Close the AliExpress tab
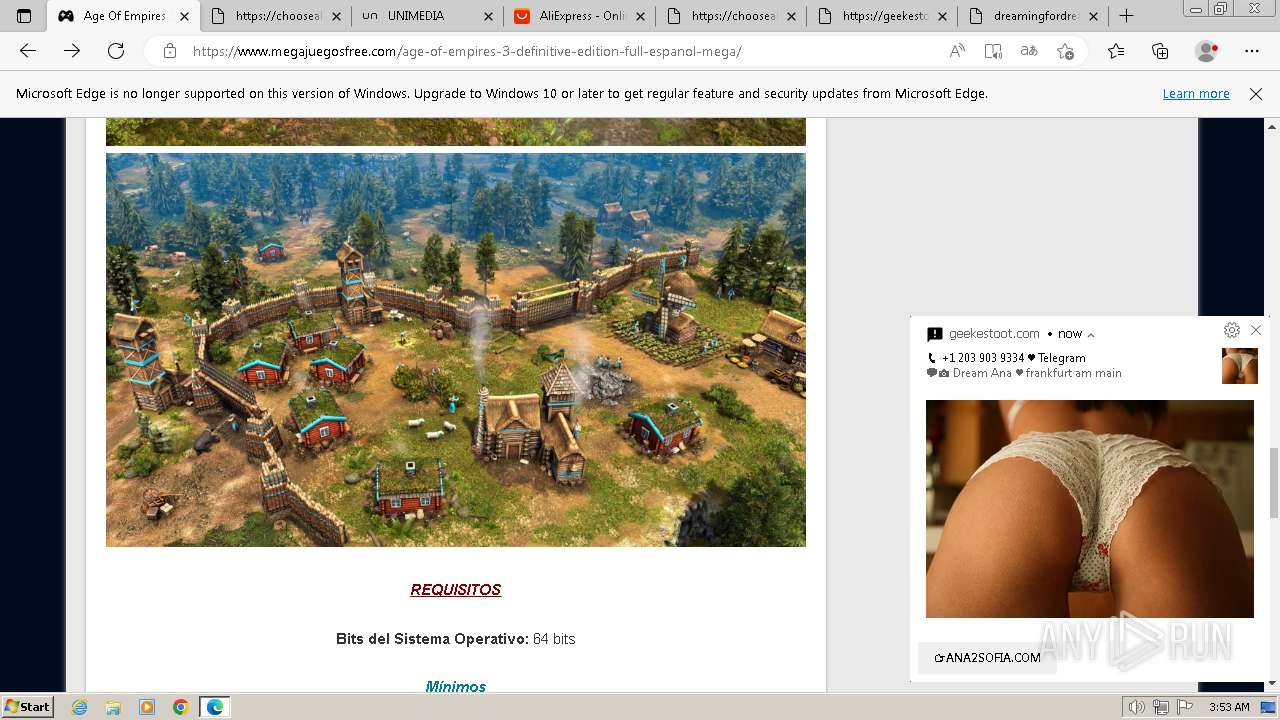Viewport: 1280px width, 720px height. point(639,16)
